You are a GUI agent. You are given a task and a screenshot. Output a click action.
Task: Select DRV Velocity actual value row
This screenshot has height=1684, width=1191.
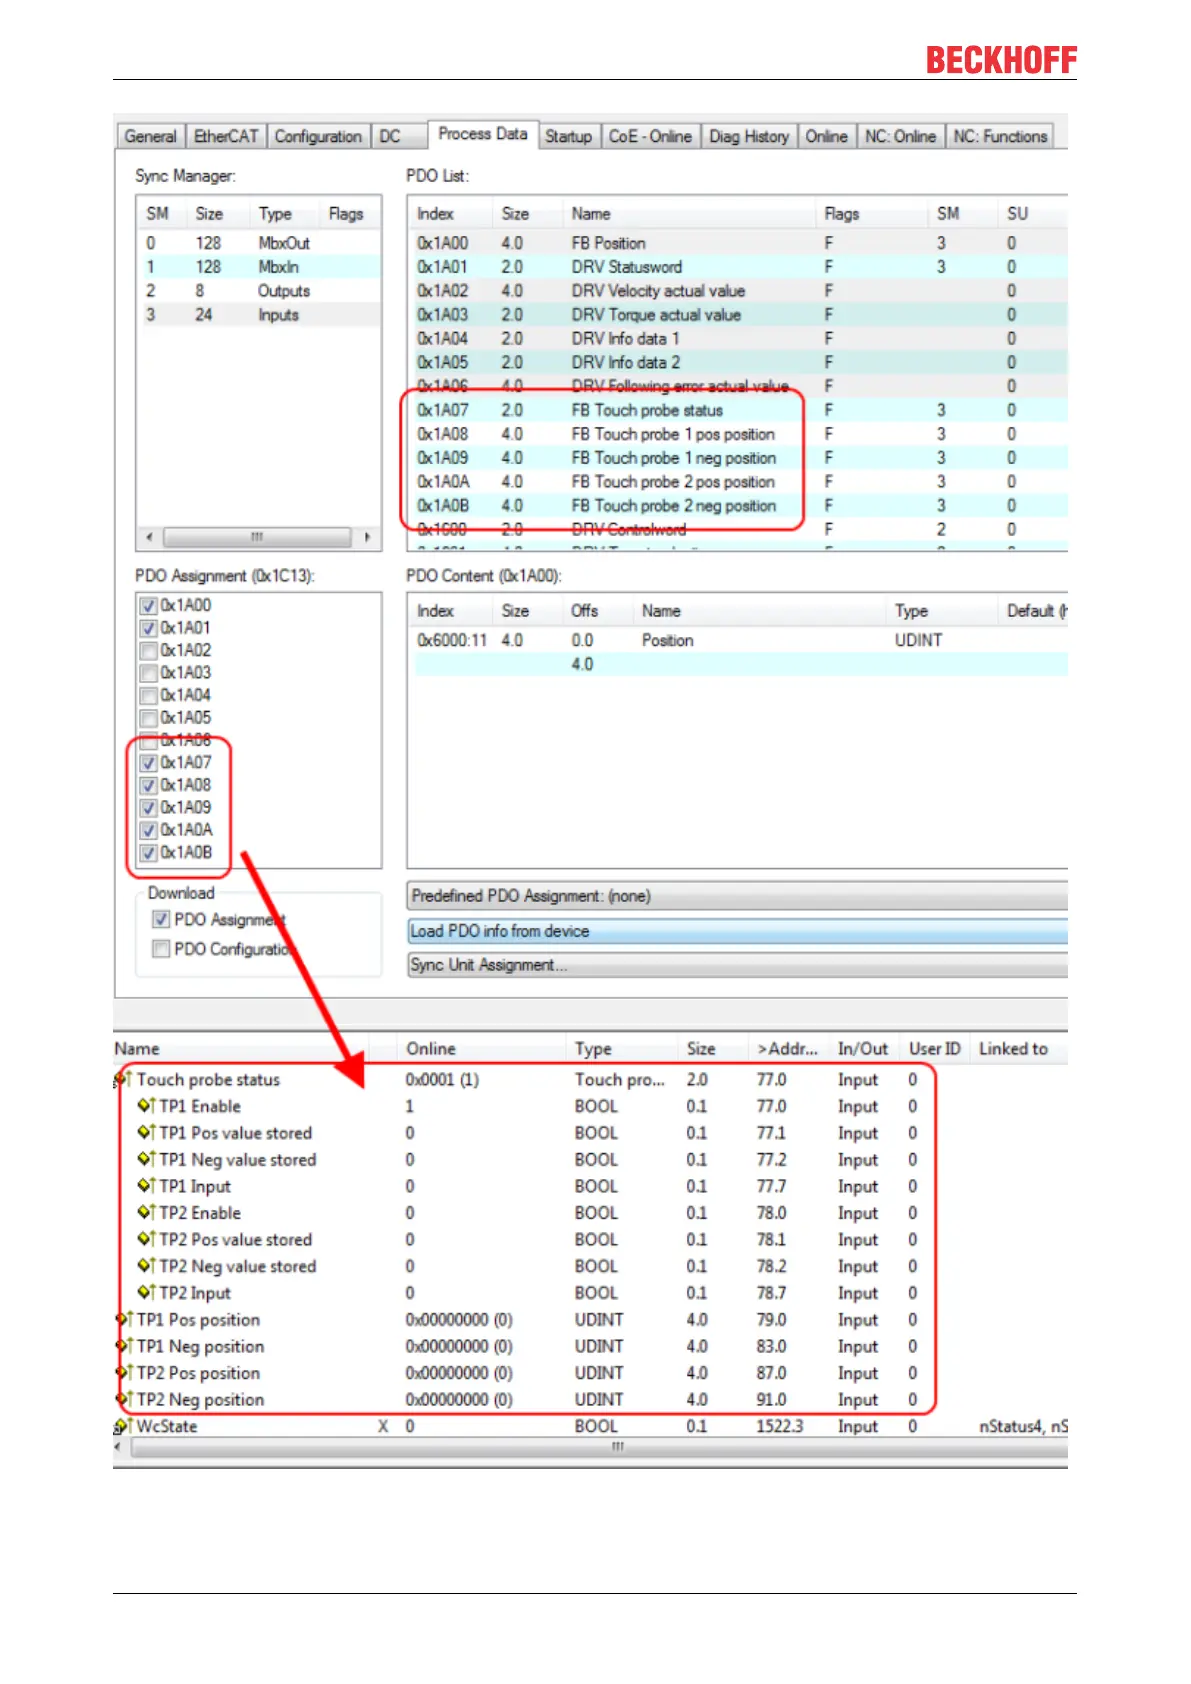738,291
